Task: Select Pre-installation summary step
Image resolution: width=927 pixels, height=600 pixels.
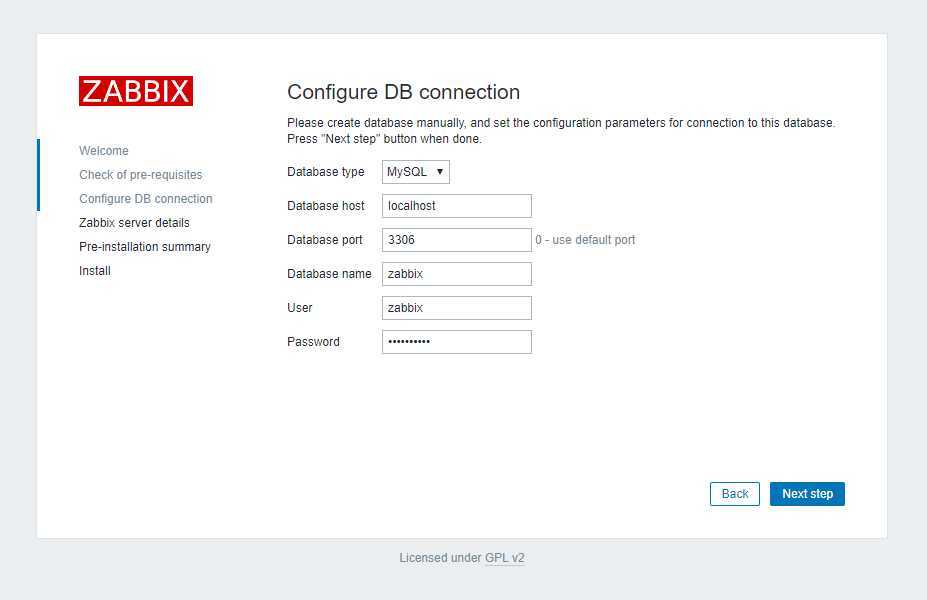Action: [x=145, y=247]
